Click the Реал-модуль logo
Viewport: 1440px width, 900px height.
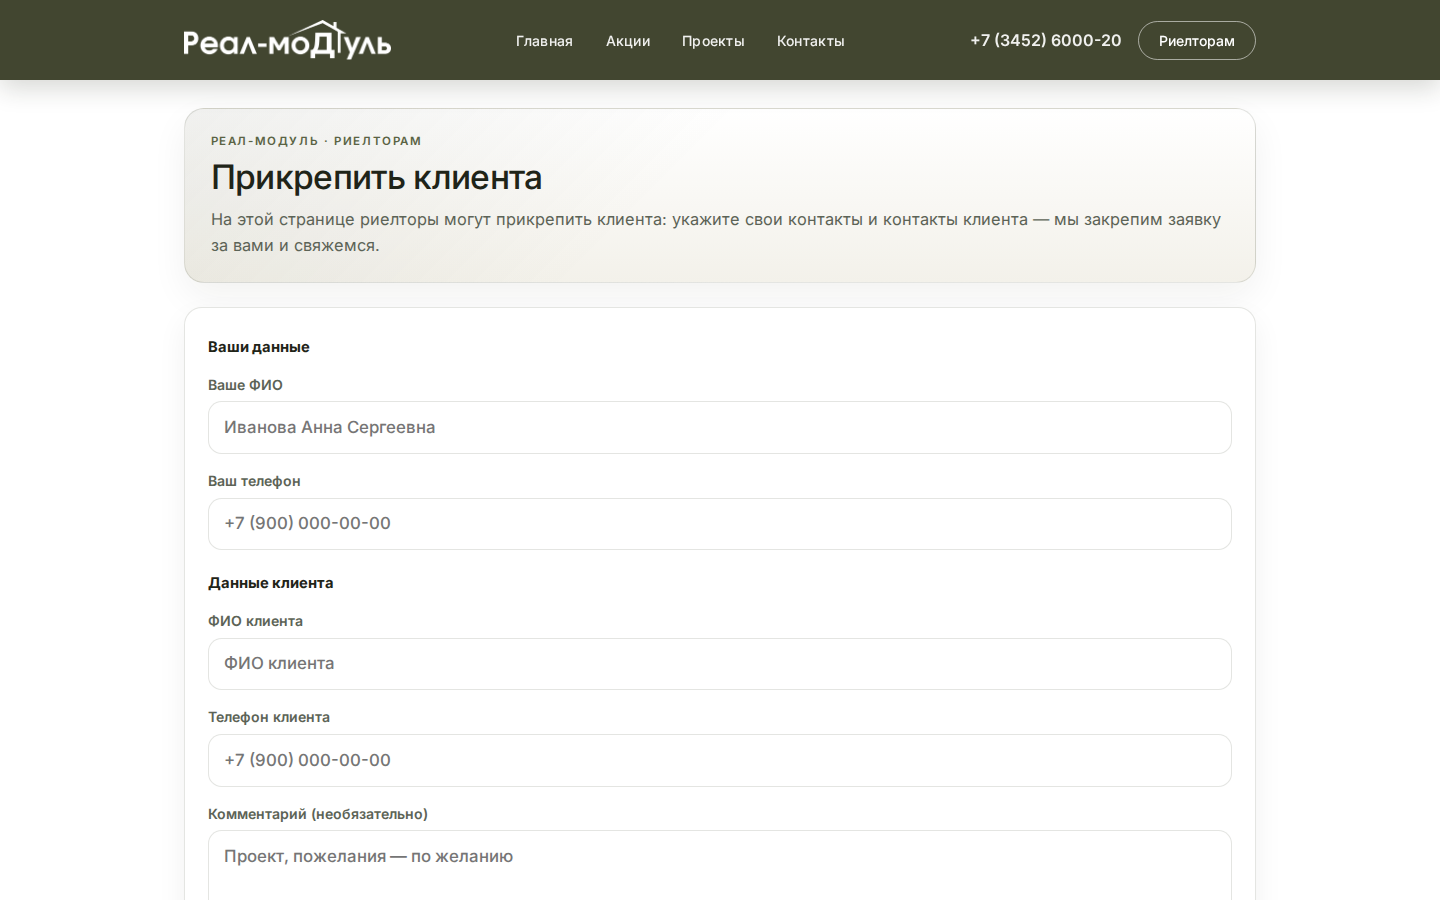tap(287, 40)
